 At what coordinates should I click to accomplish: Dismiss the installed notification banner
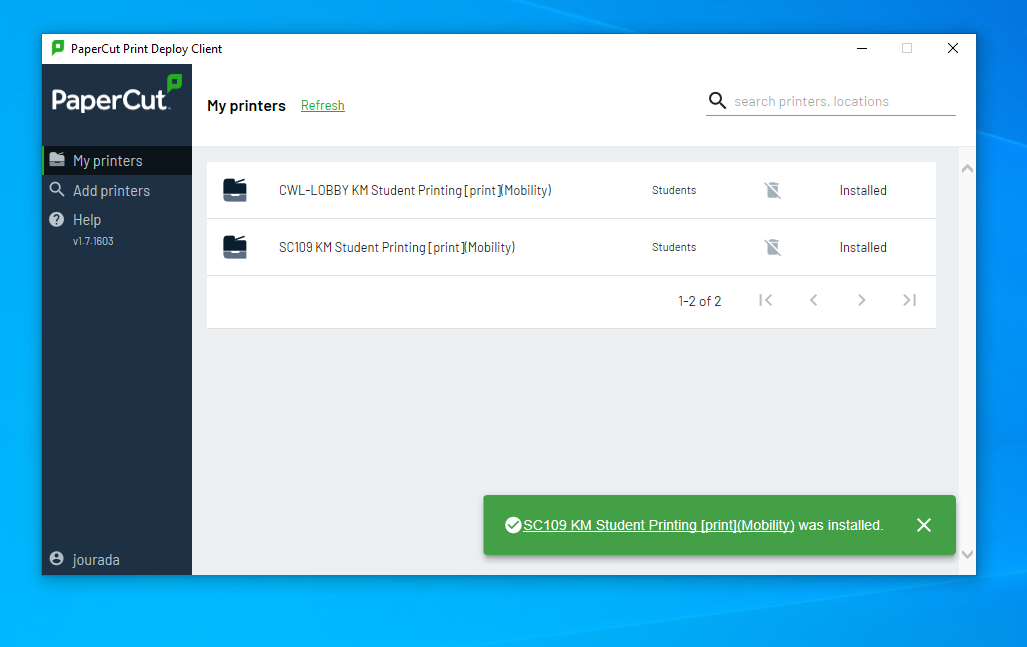924,525
